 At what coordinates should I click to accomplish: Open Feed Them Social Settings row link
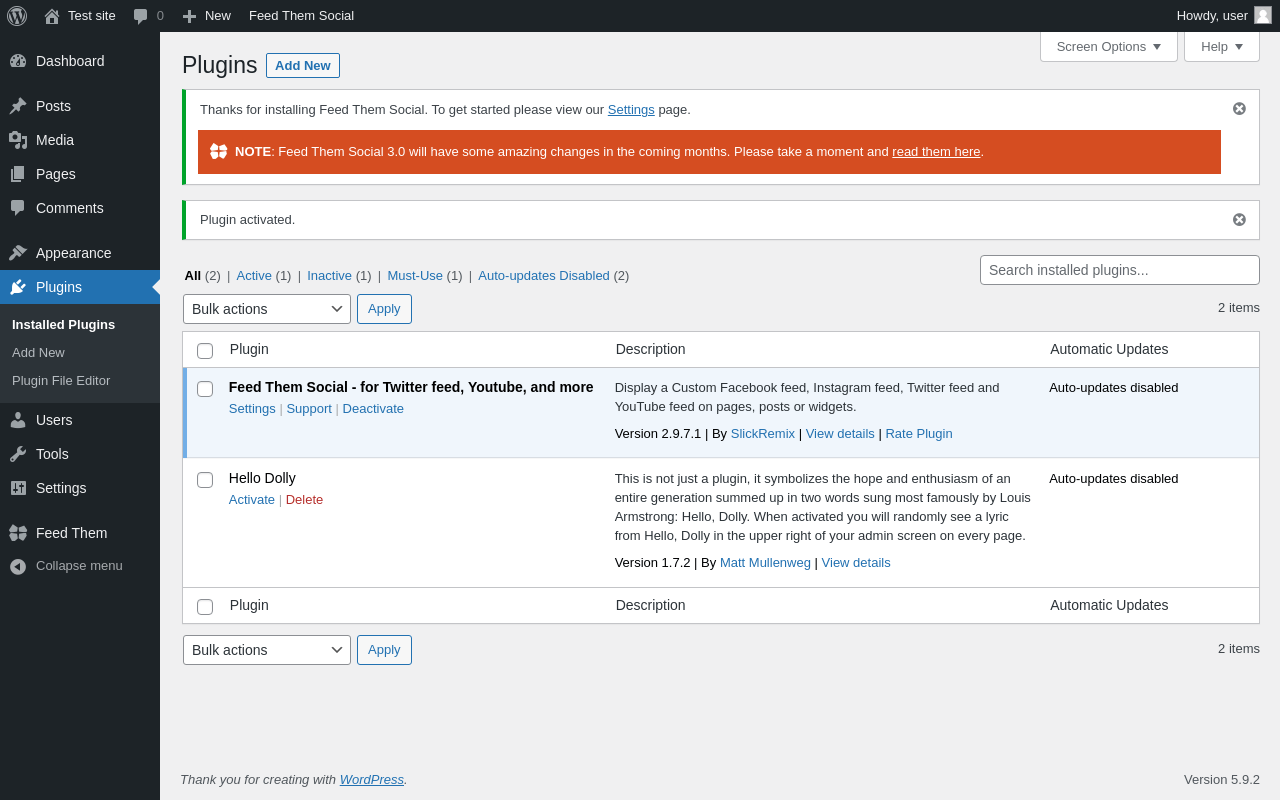[x=252, y=409]
